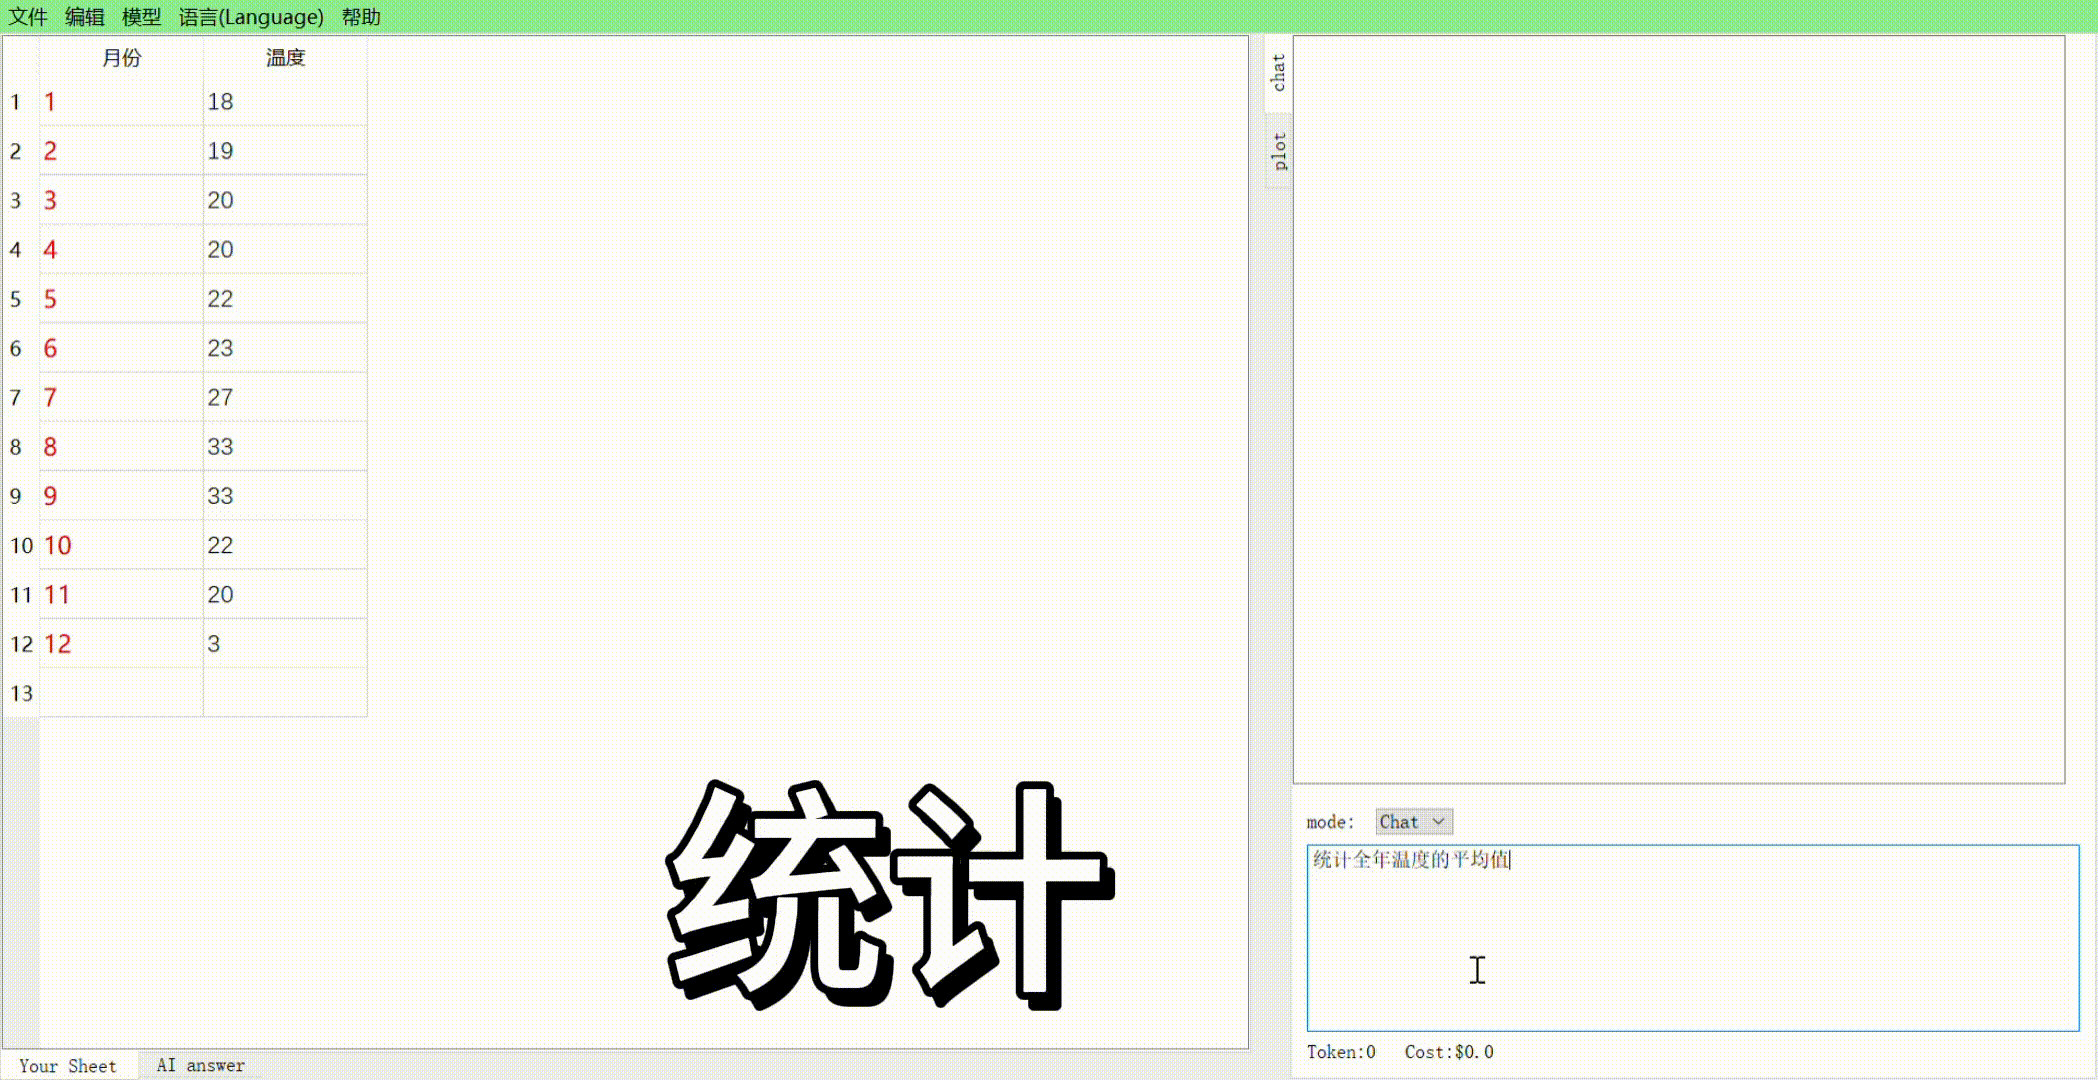This screenshot has height=1080, width=2098.
Task: Open the 编辑 menu
Action: (84, 17)
